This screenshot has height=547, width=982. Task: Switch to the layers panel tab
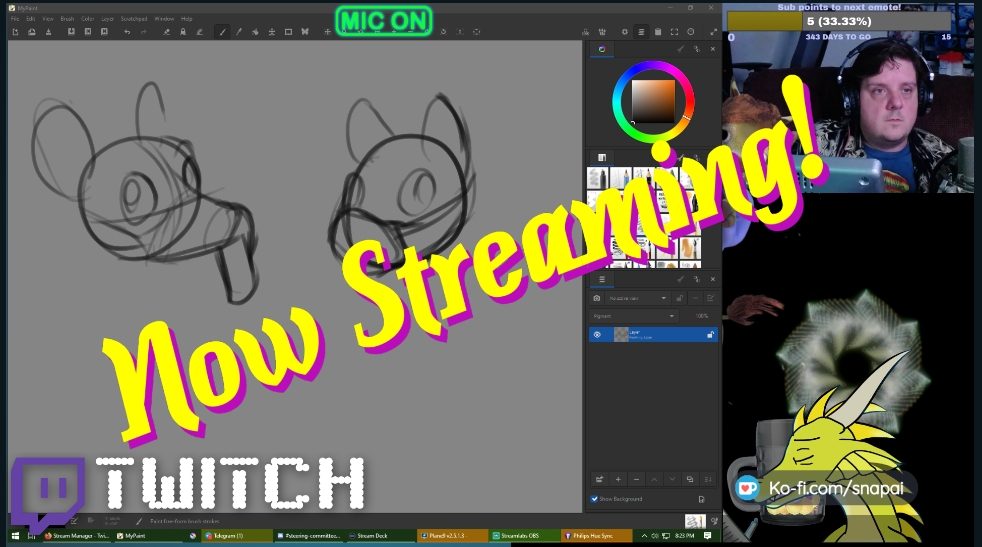point(602,279)
